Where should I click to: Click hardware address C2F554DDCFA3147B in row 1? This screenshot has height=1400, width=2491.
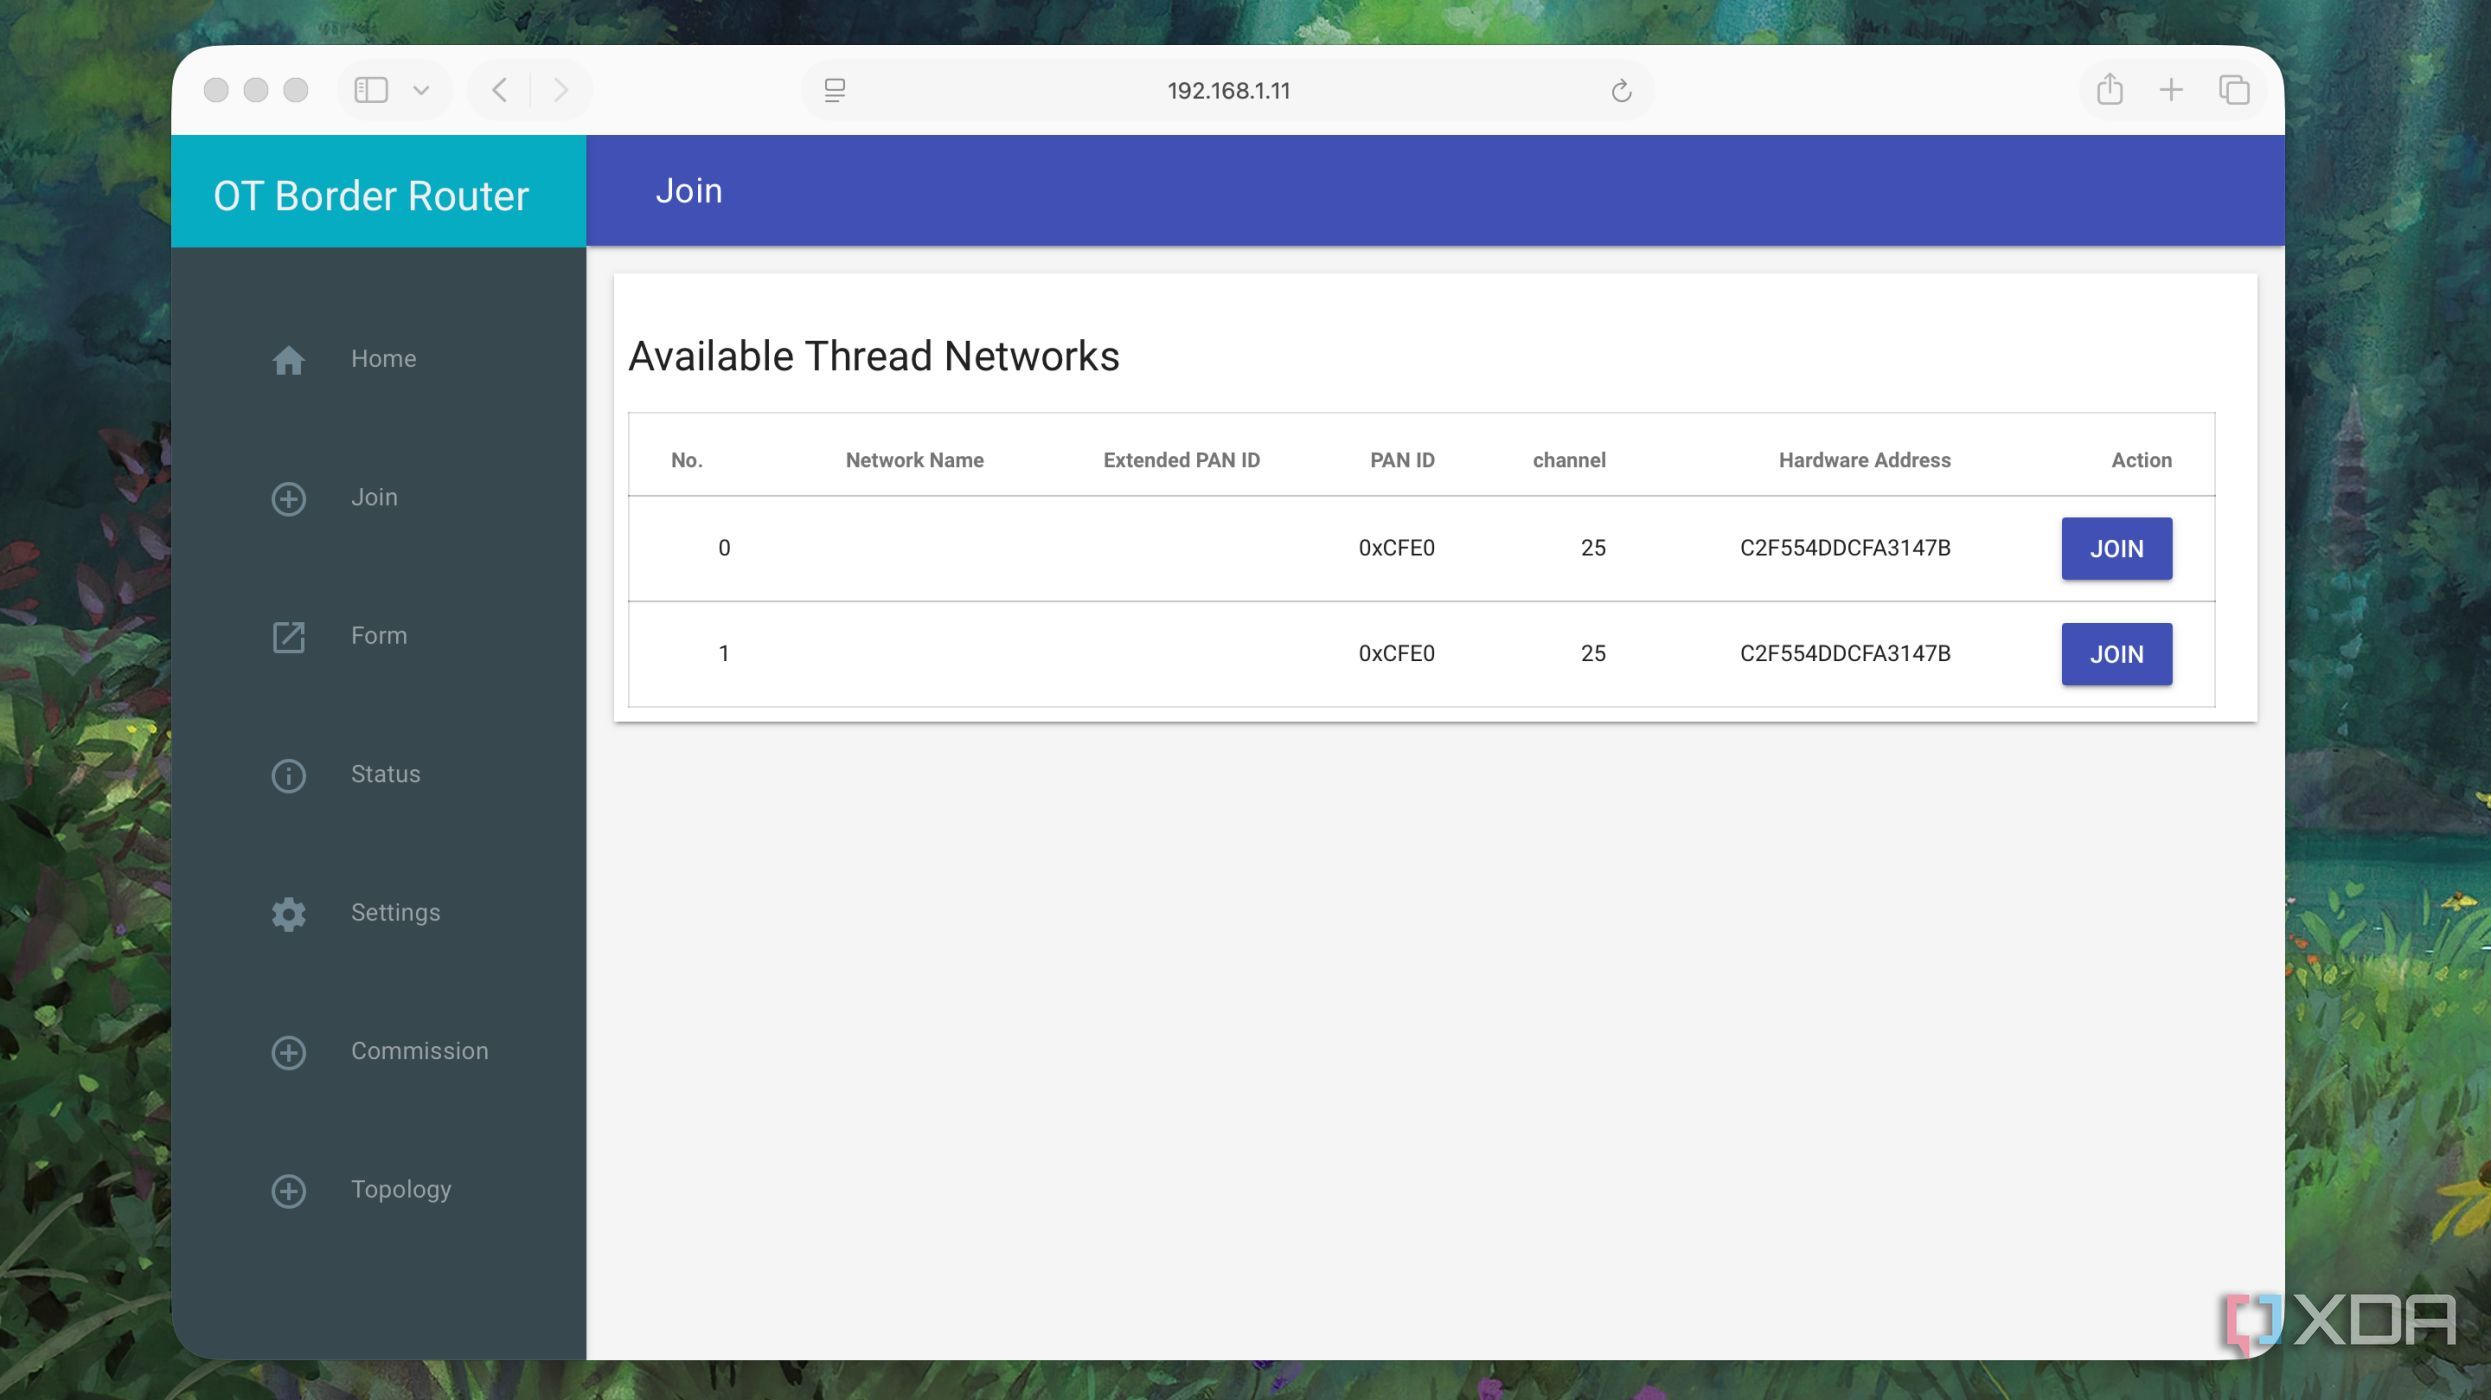click(x=1845, y=653)
